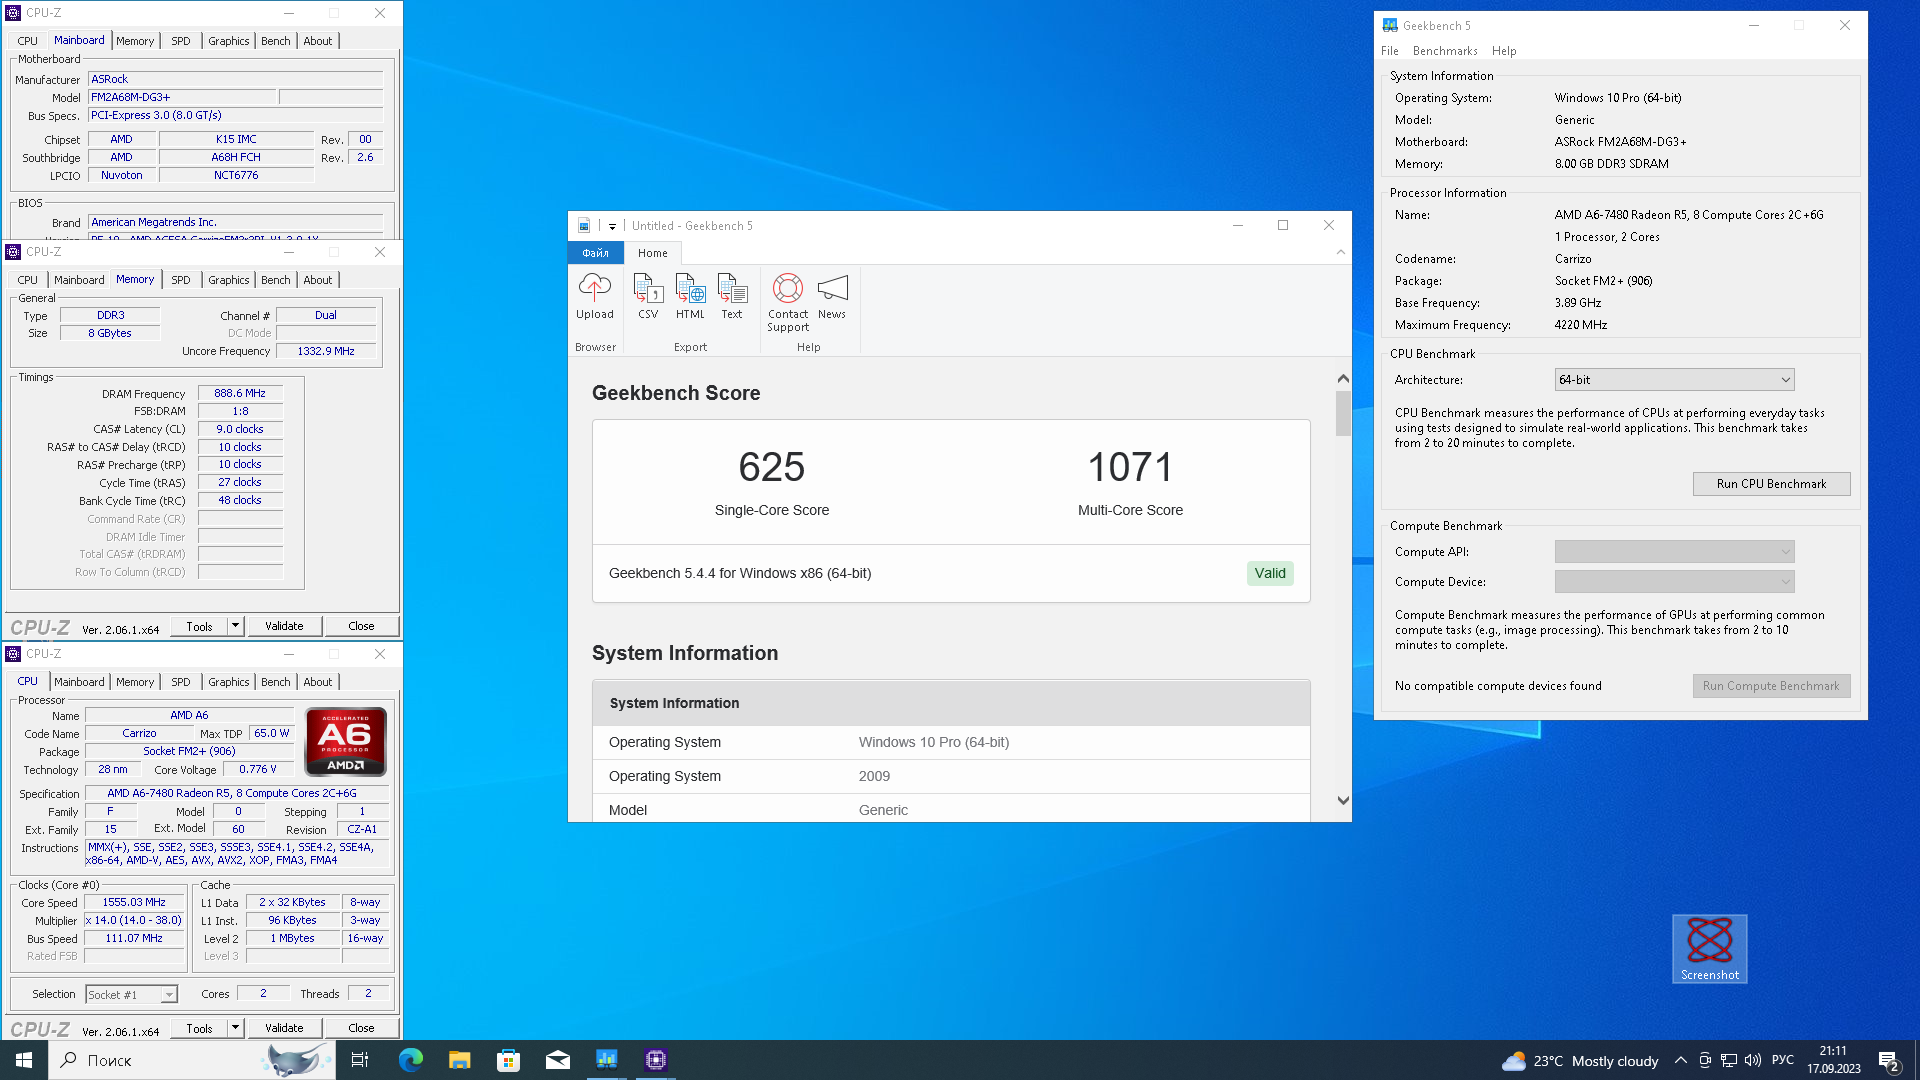The width and height of the screenshot is (1920, 1080).
Task: Open the News icon in ribbon
Action: coord(832,296)
